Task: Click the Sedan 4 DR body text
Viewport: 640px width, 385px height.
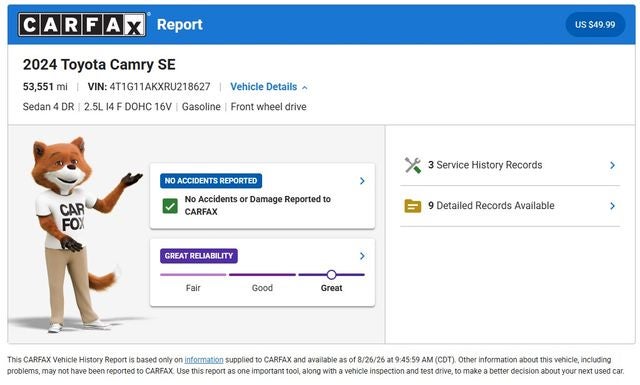Action: click(x=48, y=107)
